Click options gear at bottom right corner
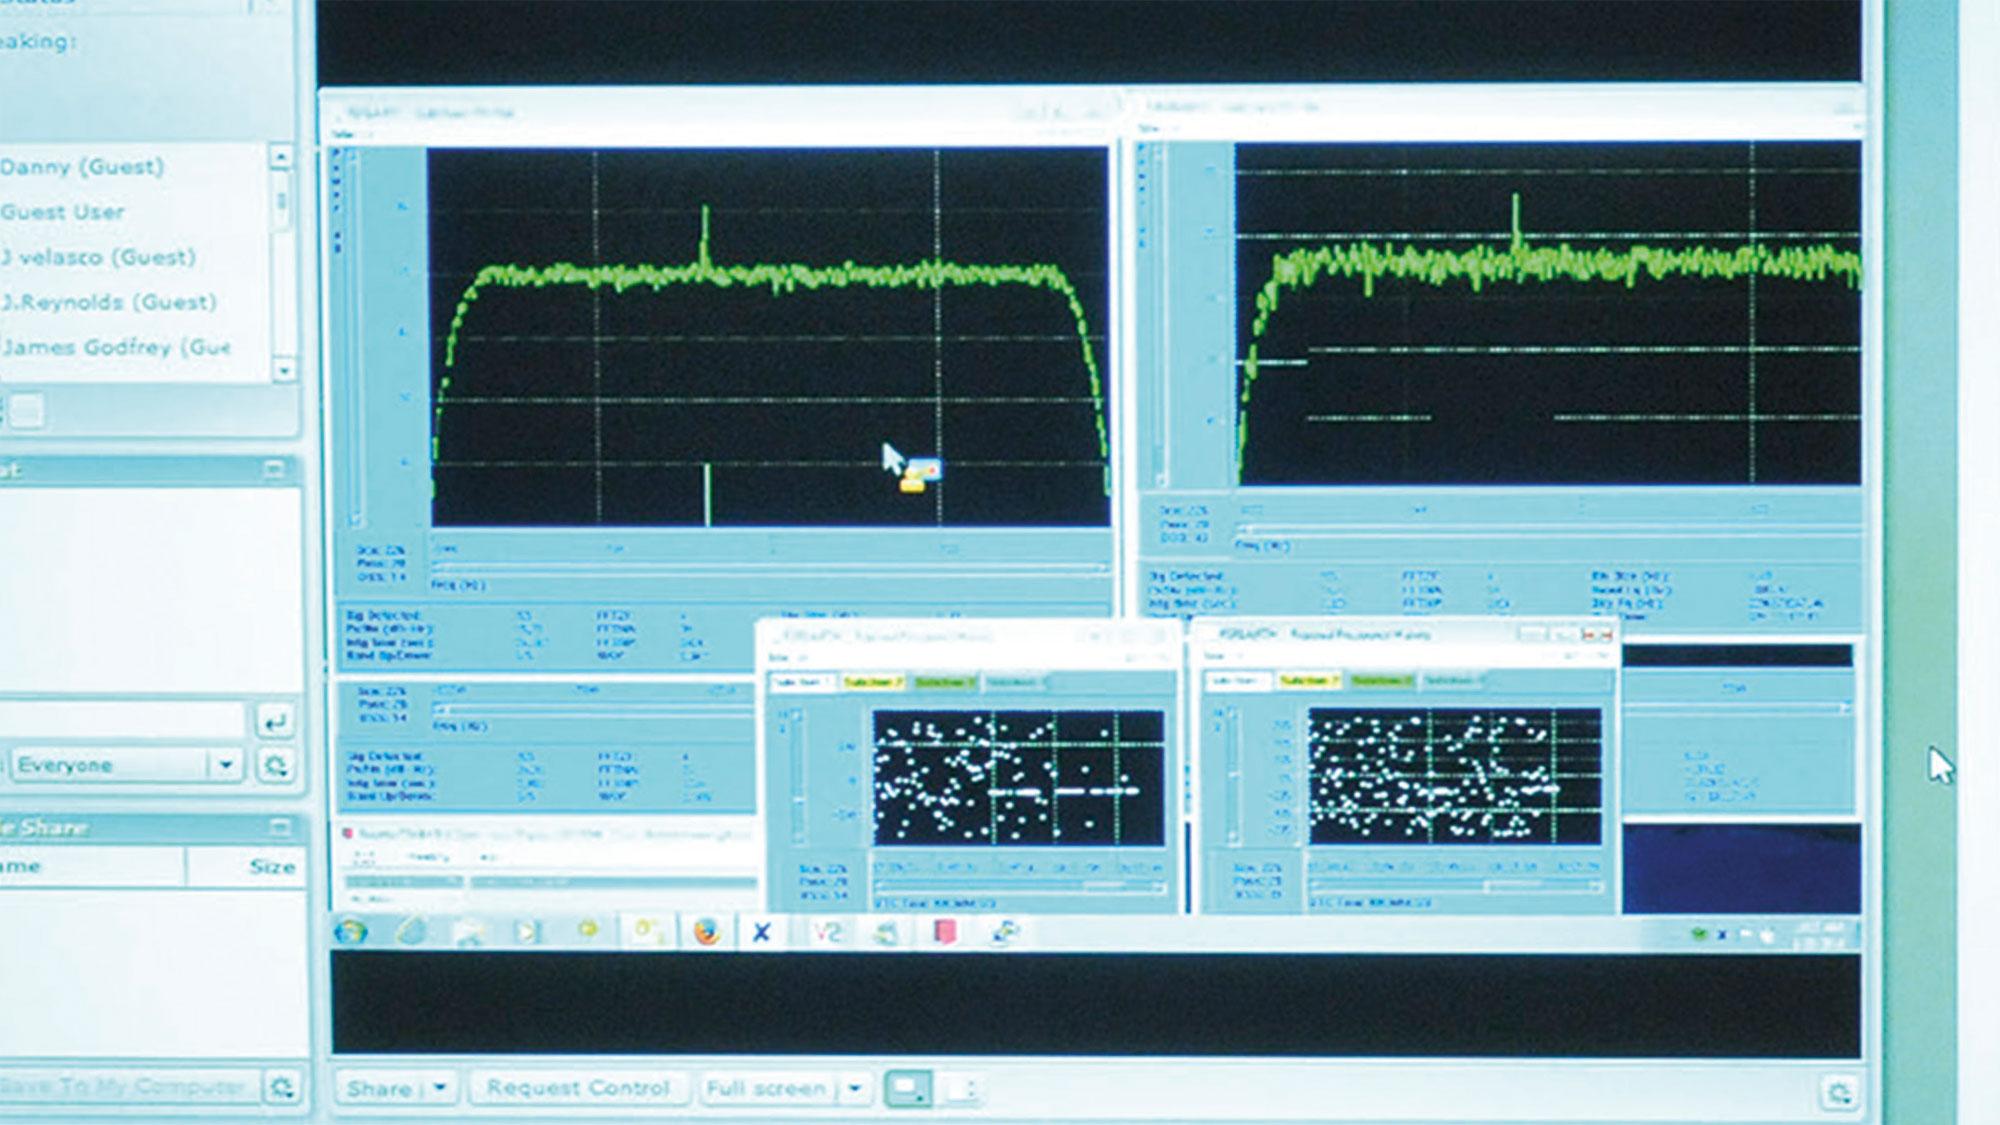Viewport: 2000px width, 1125px height. click(1838, 1092)
